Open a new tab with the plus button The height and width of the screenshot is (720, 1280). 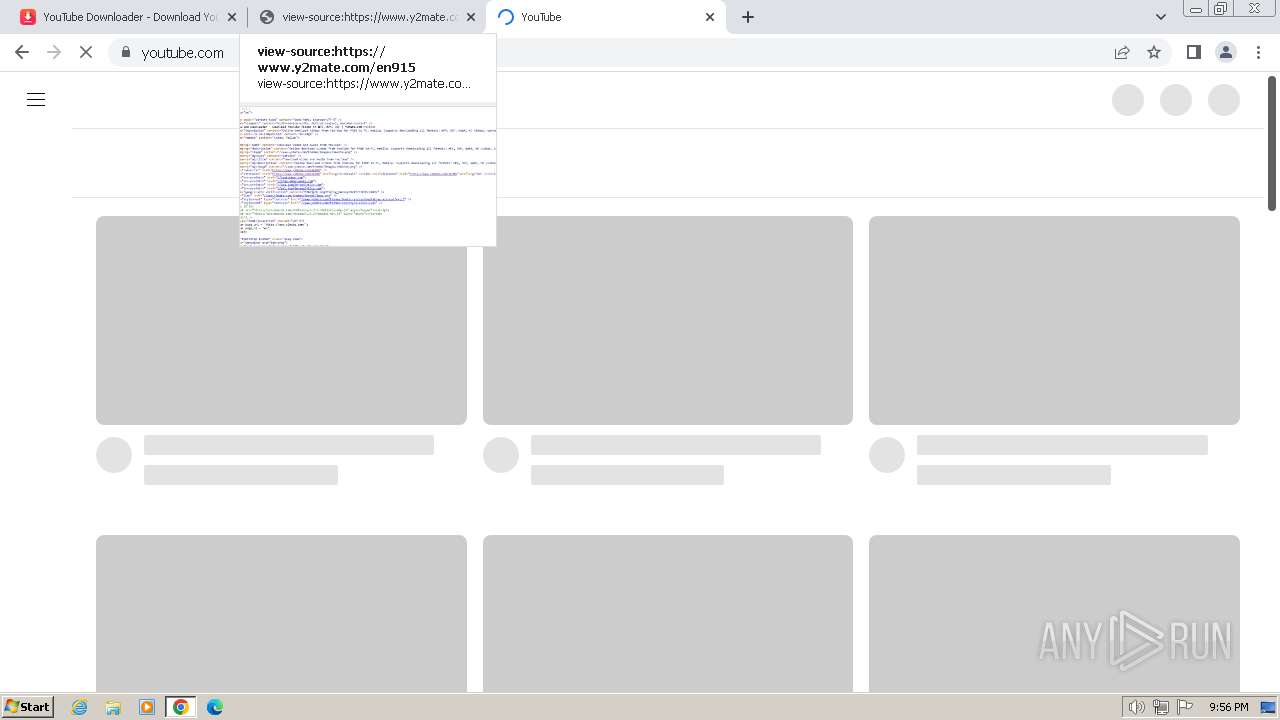click(748, 17)
